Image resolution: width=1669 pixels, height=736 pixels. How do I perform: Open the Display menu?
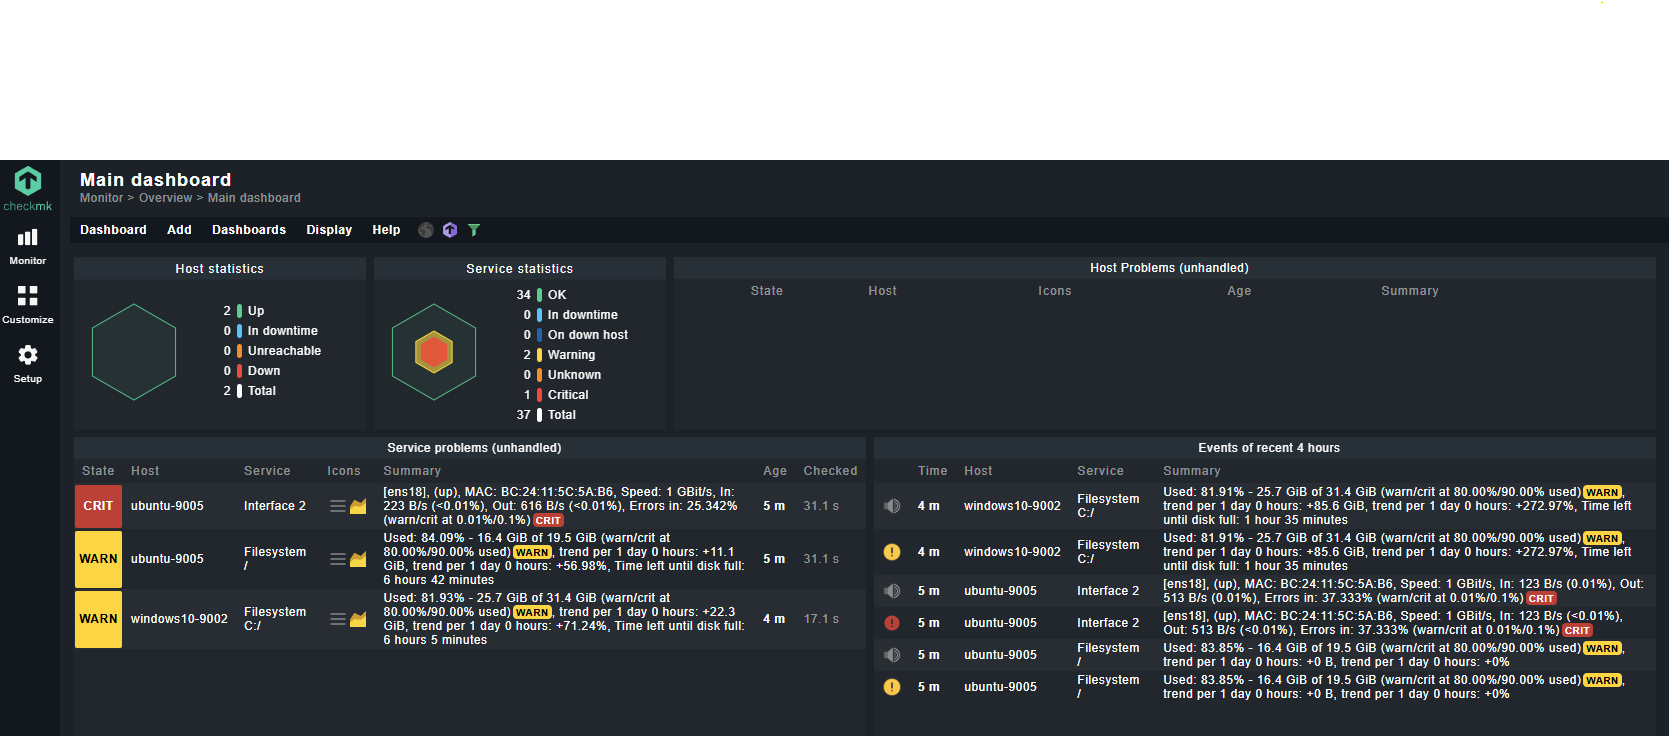[x=329, y=230]
